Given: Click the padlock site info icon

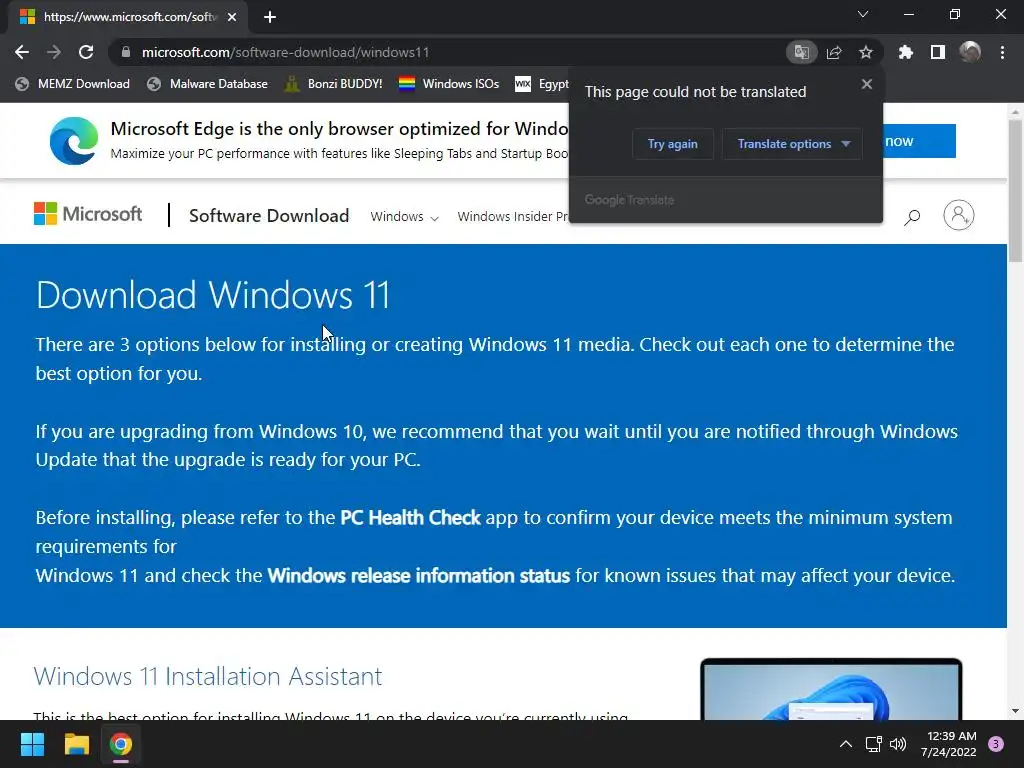Looking at the screenshot, I should click(x=126, y=52).
